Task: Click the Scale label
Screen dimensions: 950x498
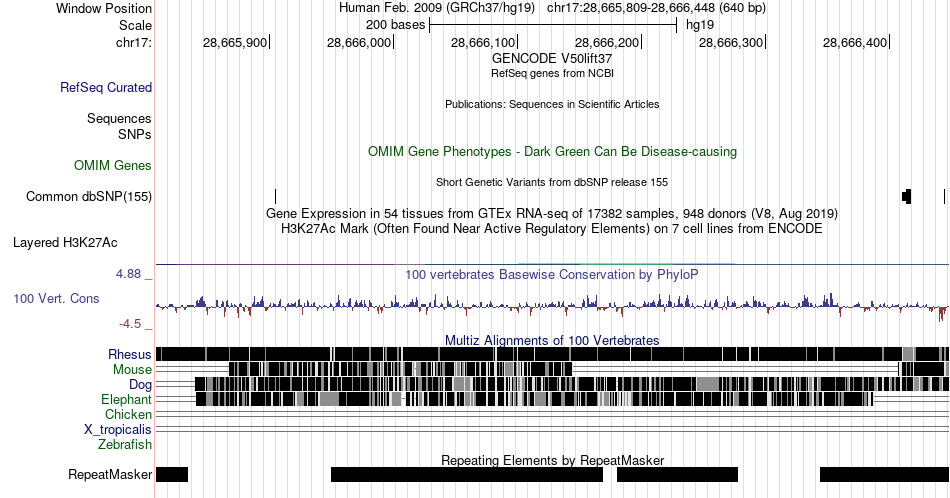Action: click(135, 25)
